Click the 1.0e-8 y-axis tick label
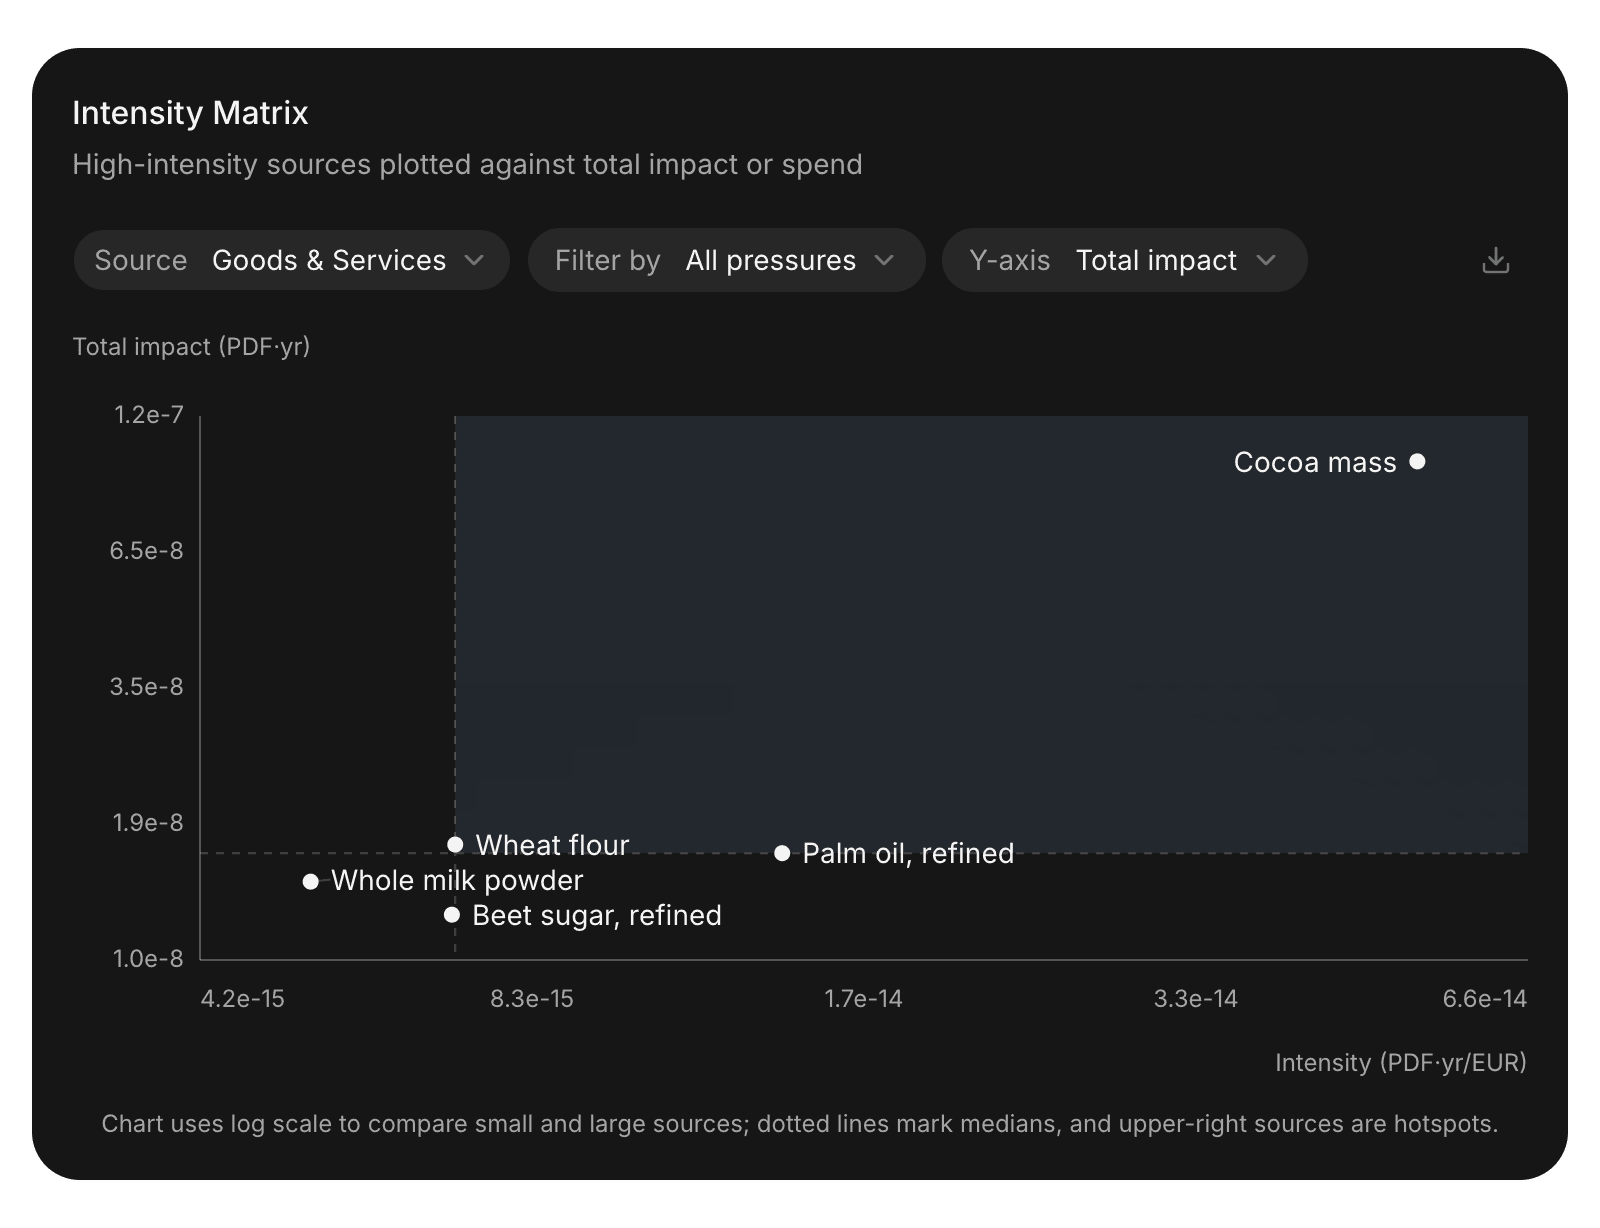The image size is (1600, 1228). 148,959
